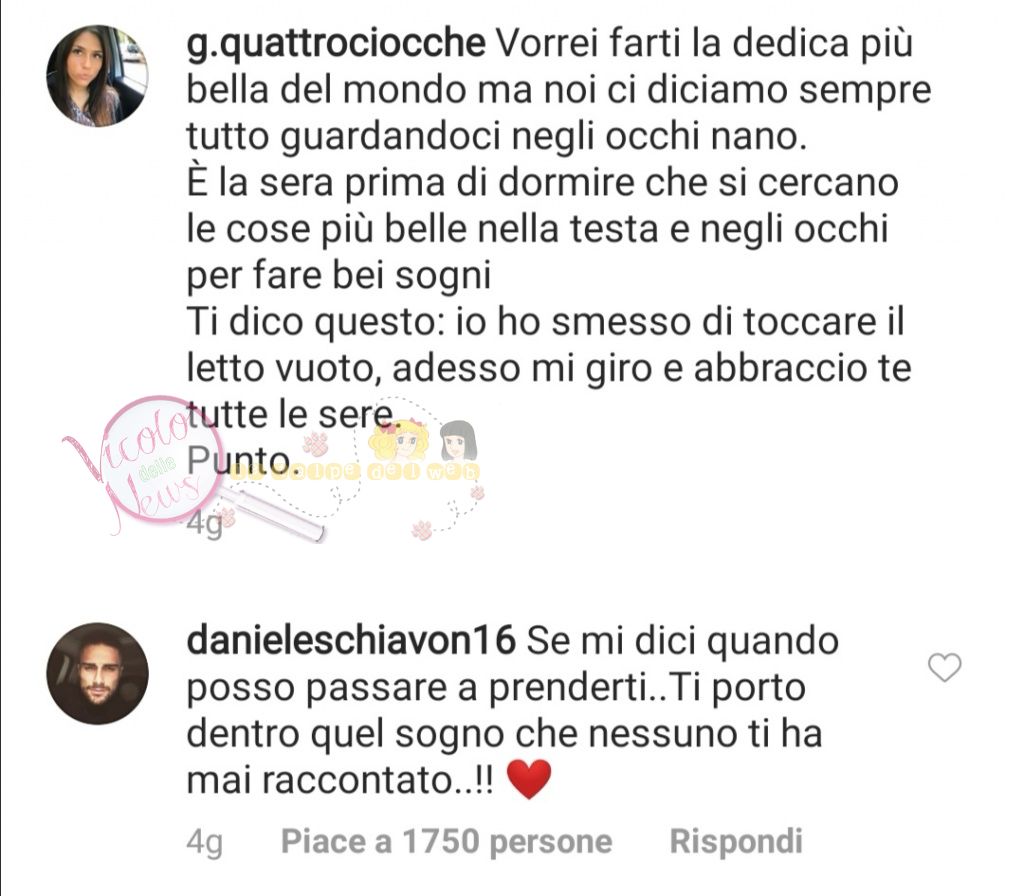
Task: Open the 'Piace a 1750 persone' likes list
Action: [447, 841]
